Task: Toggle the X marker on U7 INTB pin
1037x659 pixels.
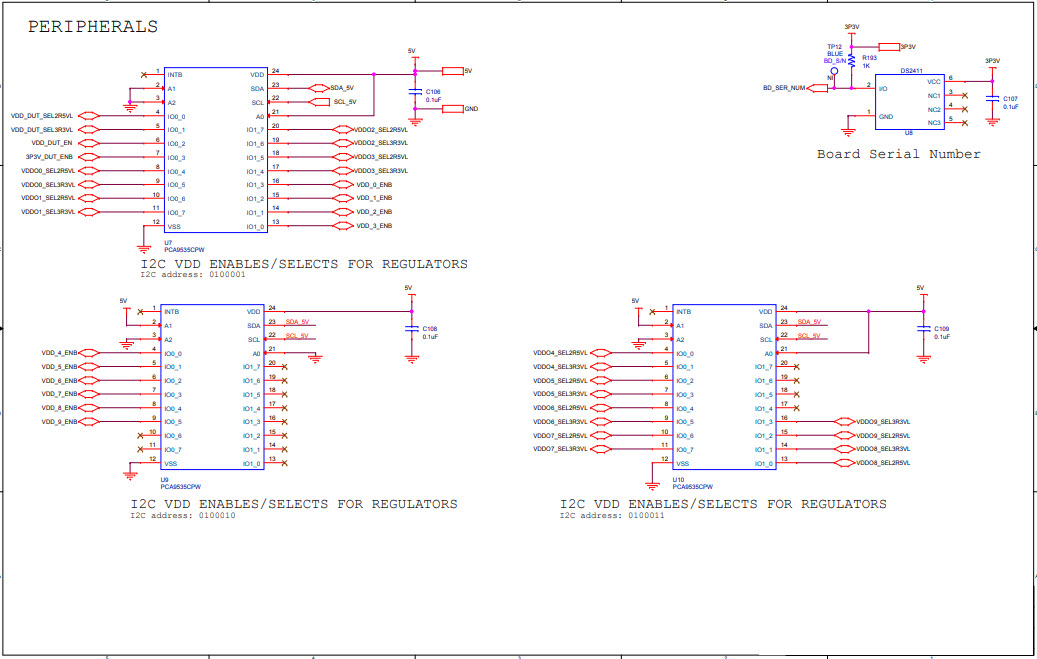Action: (142, 74)
